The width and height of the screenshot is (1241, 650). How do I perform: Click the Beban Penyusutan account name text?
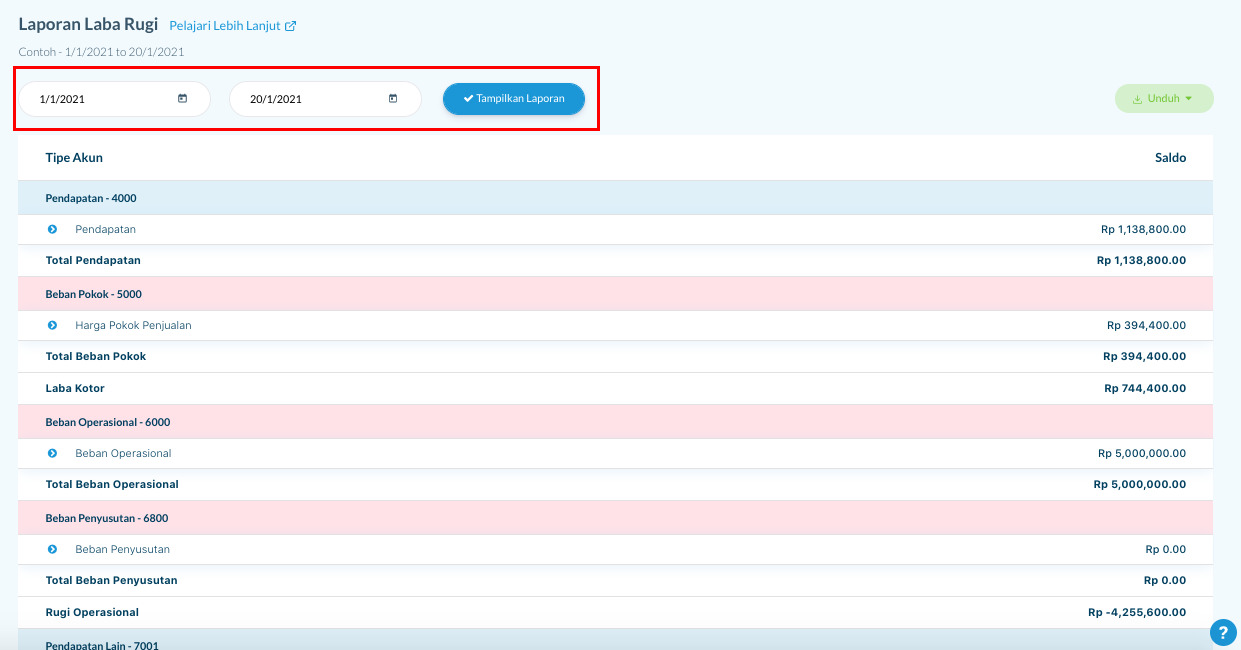click(122, 549)
